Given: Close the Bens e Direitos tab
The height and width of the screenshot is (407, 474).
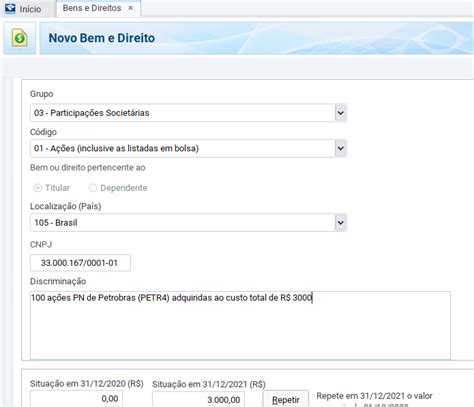Looking at the screenshot, I should [x=131, y=8].
